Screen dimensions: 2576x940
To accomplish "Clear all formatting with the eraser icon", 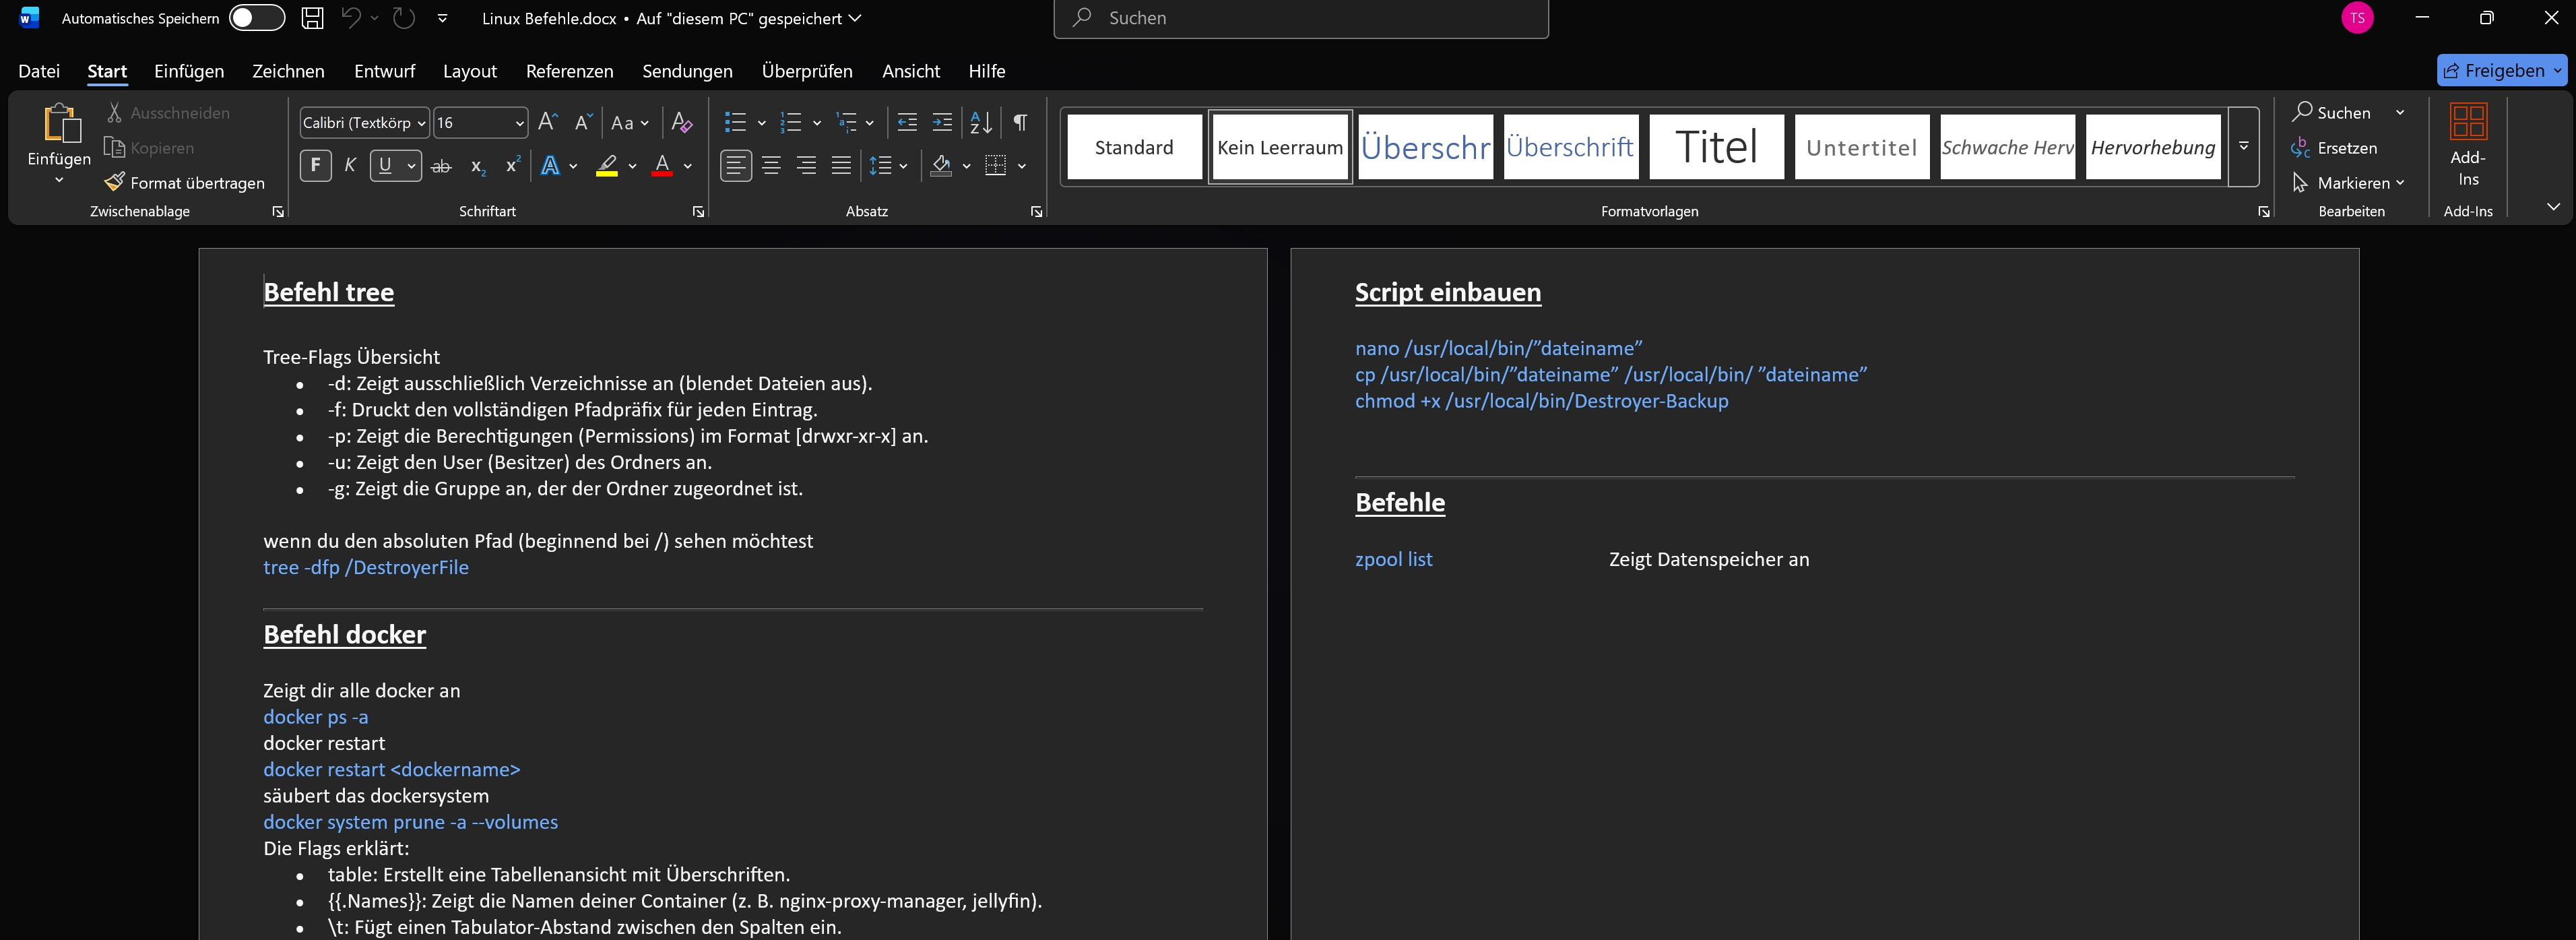I will (682, 122).
